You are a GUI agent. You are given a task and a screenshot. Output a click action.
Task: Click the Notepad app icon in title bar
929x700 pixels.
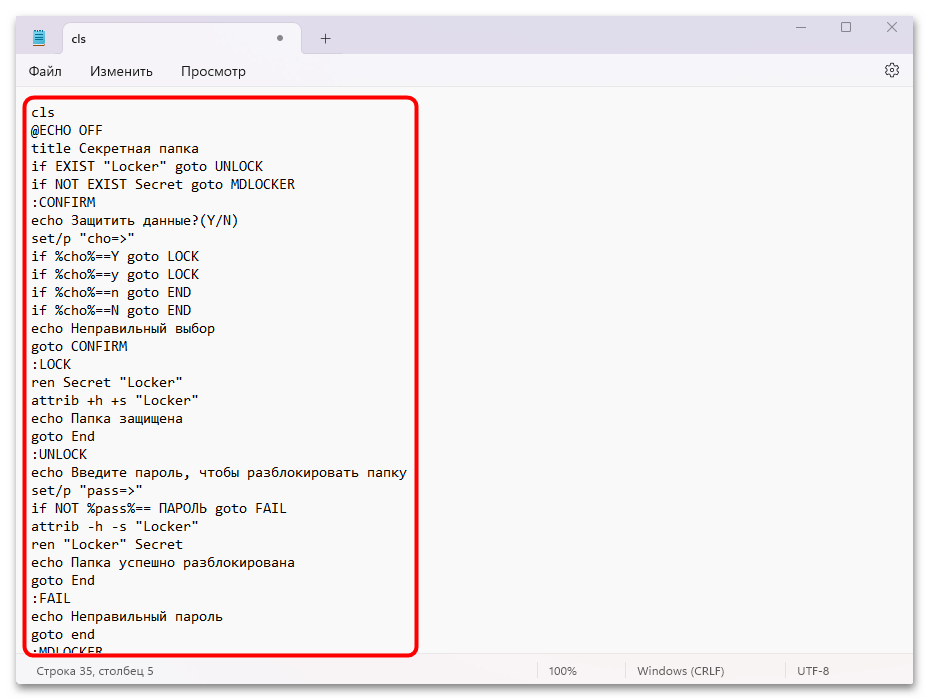[39, 38]
